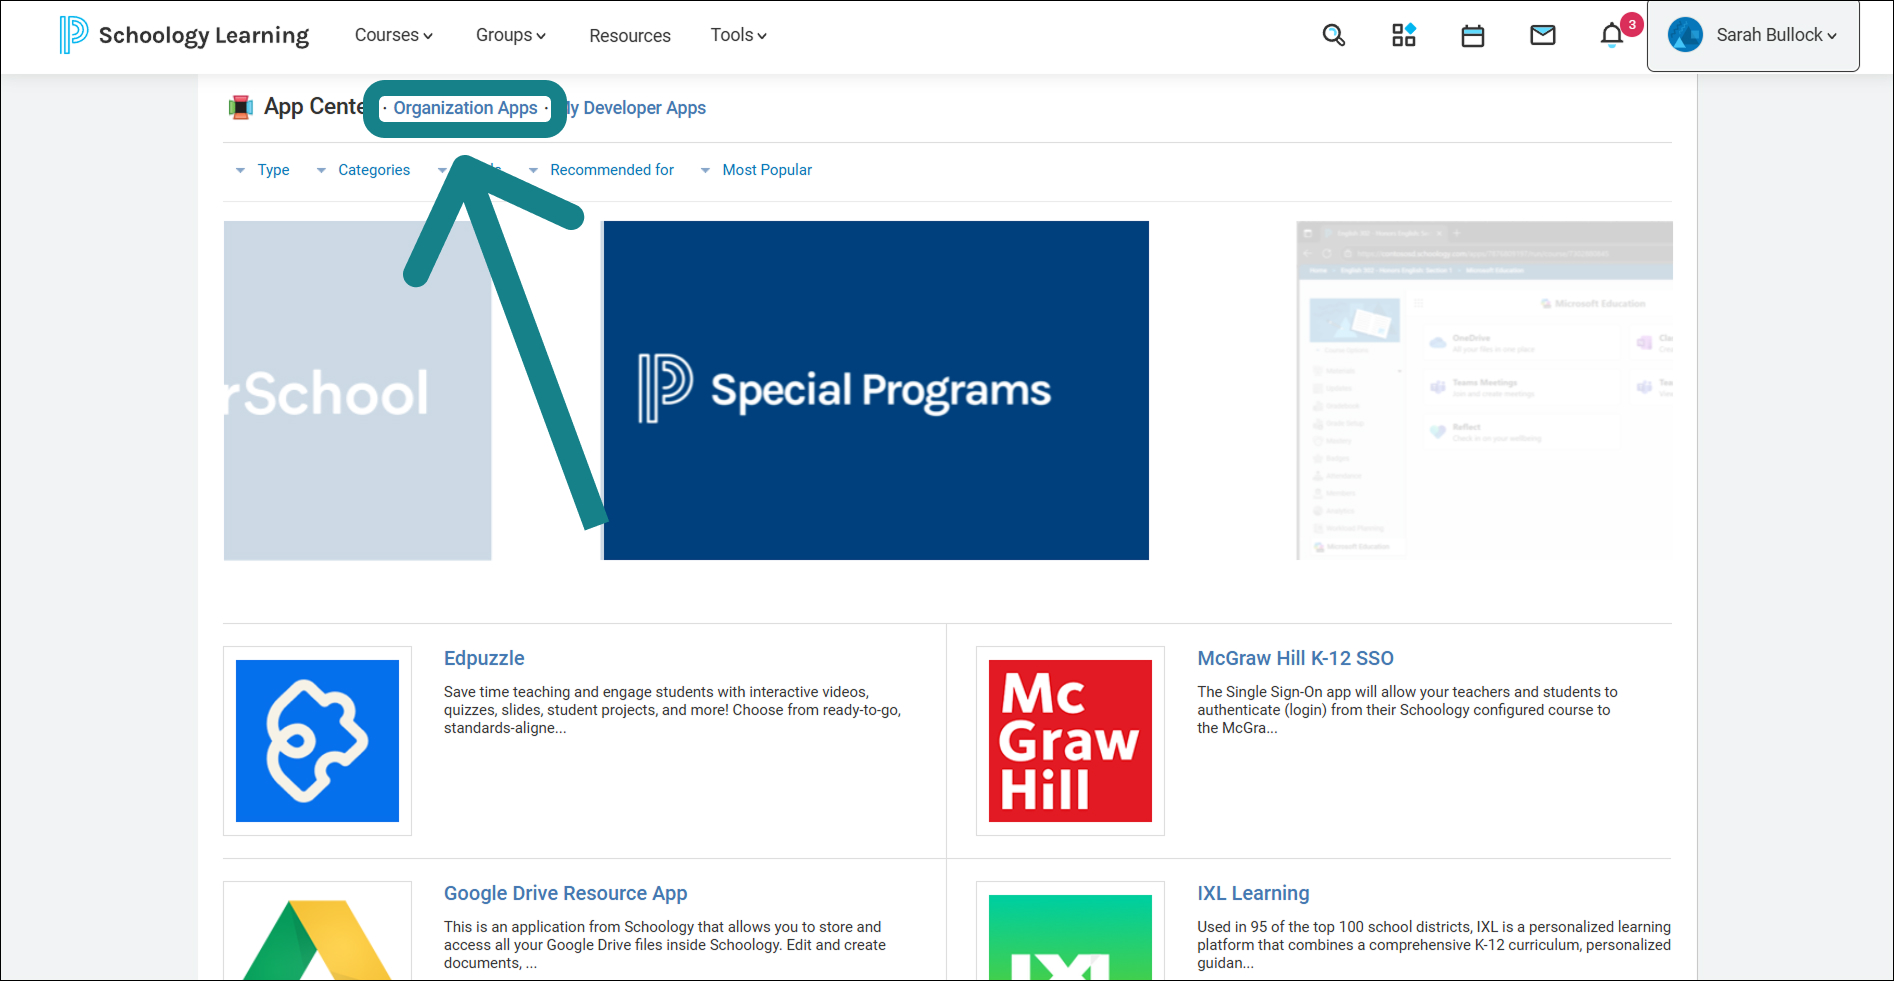Click the McGraw Hill description text
The image size is (1894, 981).
1408,710
